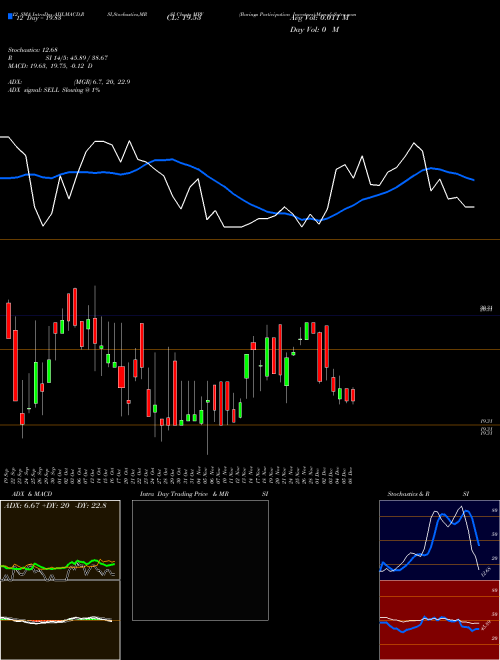Screen dimensions: 500x660
Task: Click the 'Avg Vol: 0.011 M' text
Action: (x=319, y=18)
